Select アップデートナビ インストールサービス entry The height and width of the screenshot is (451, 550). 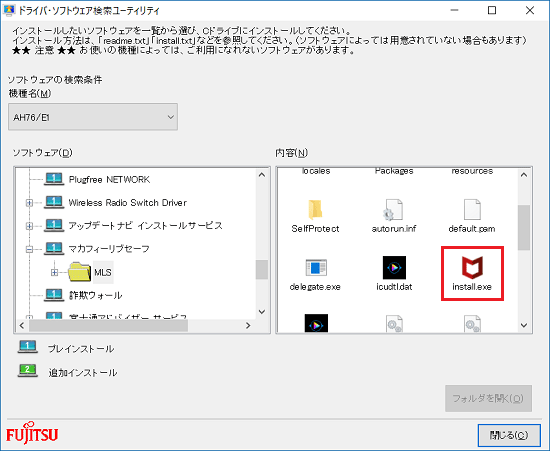pos(146,226)
